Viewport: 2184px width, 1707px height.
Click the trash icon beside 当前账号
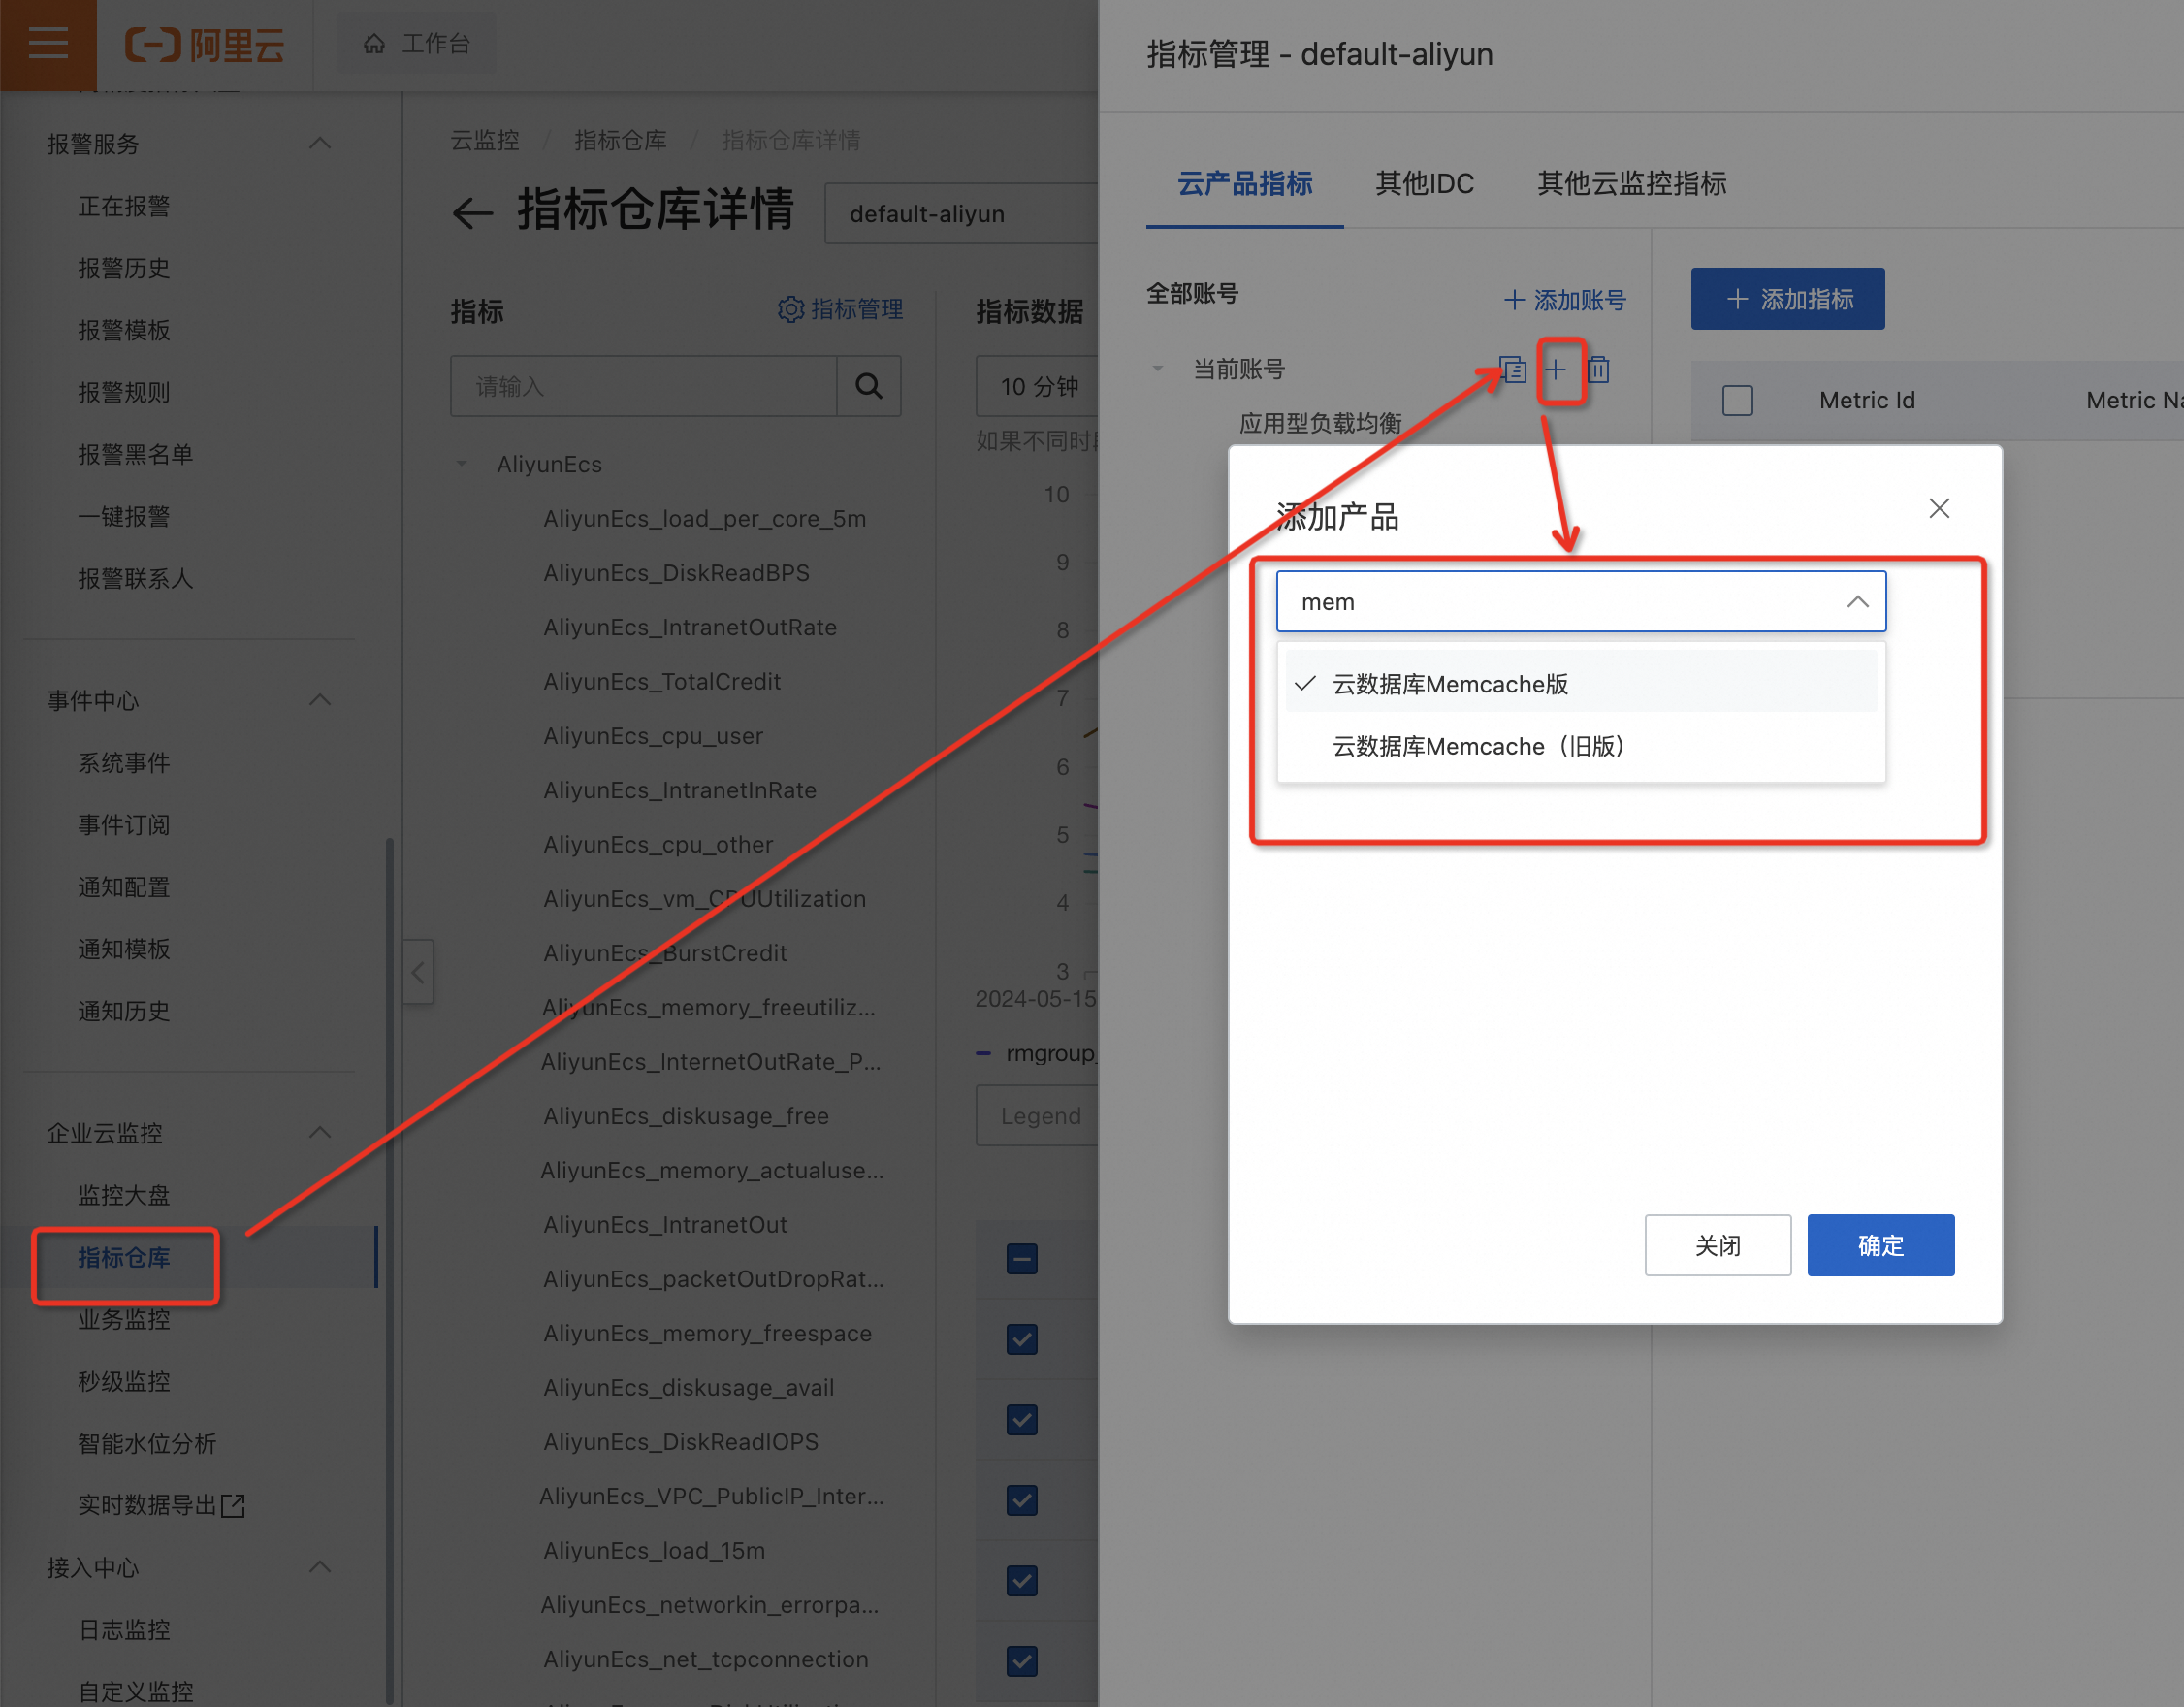1598,370
